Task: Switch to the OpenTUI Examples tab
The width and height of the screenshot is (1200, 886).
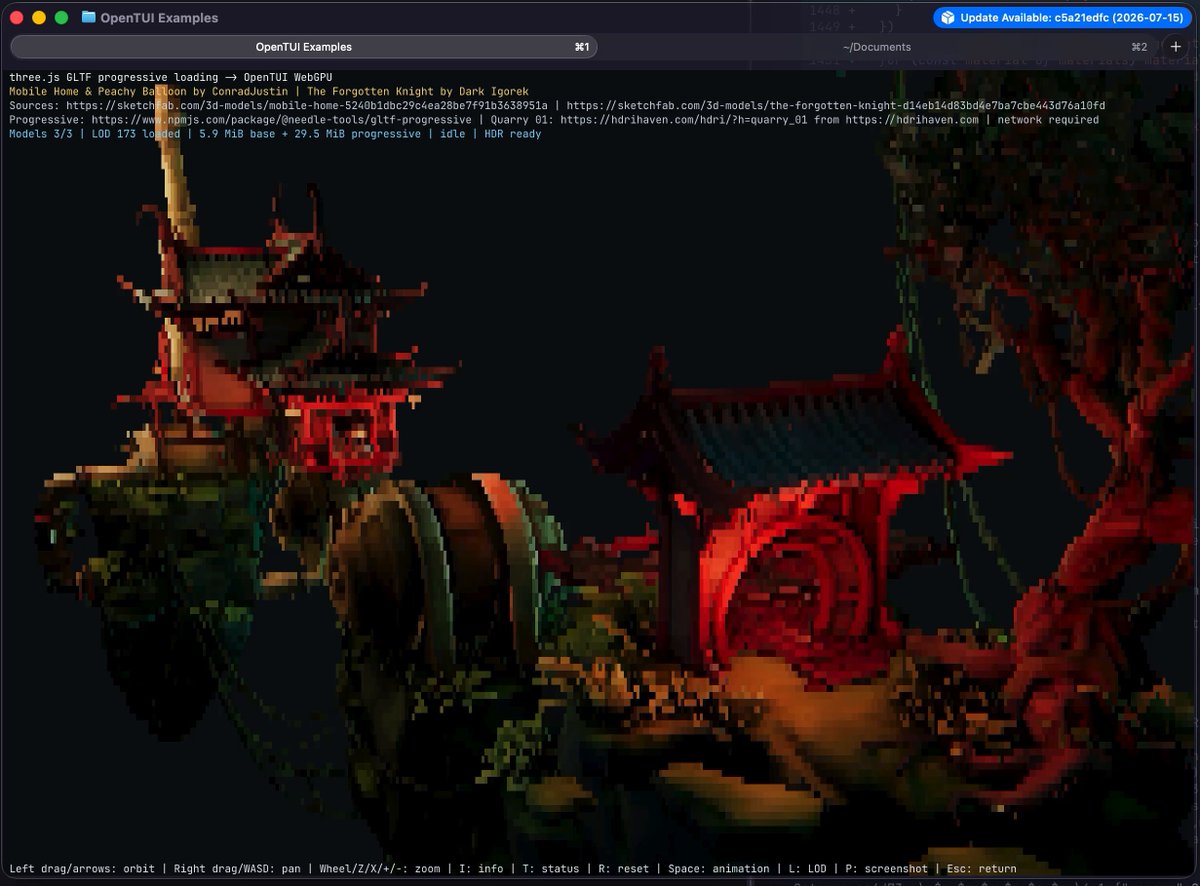Action: [x=304, y=47]
